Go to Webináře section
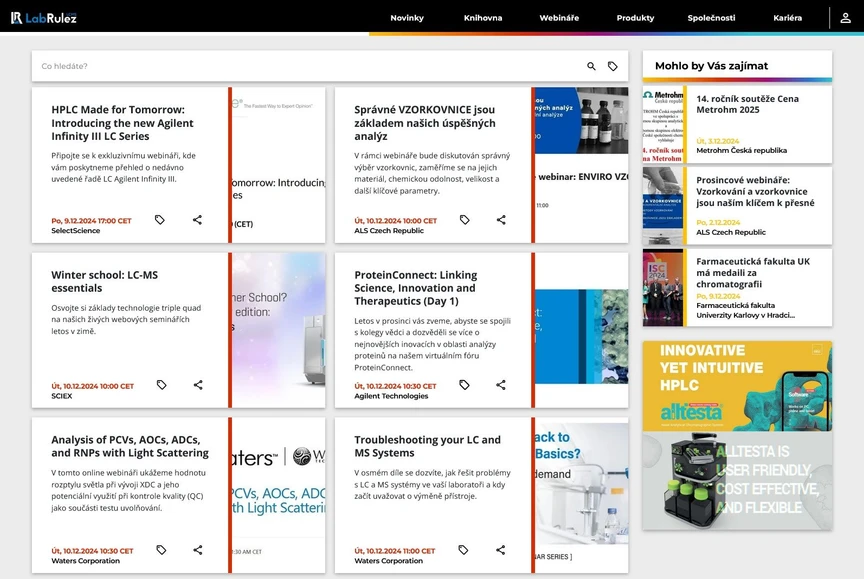The image size is (864, 579). click(559, 18)
